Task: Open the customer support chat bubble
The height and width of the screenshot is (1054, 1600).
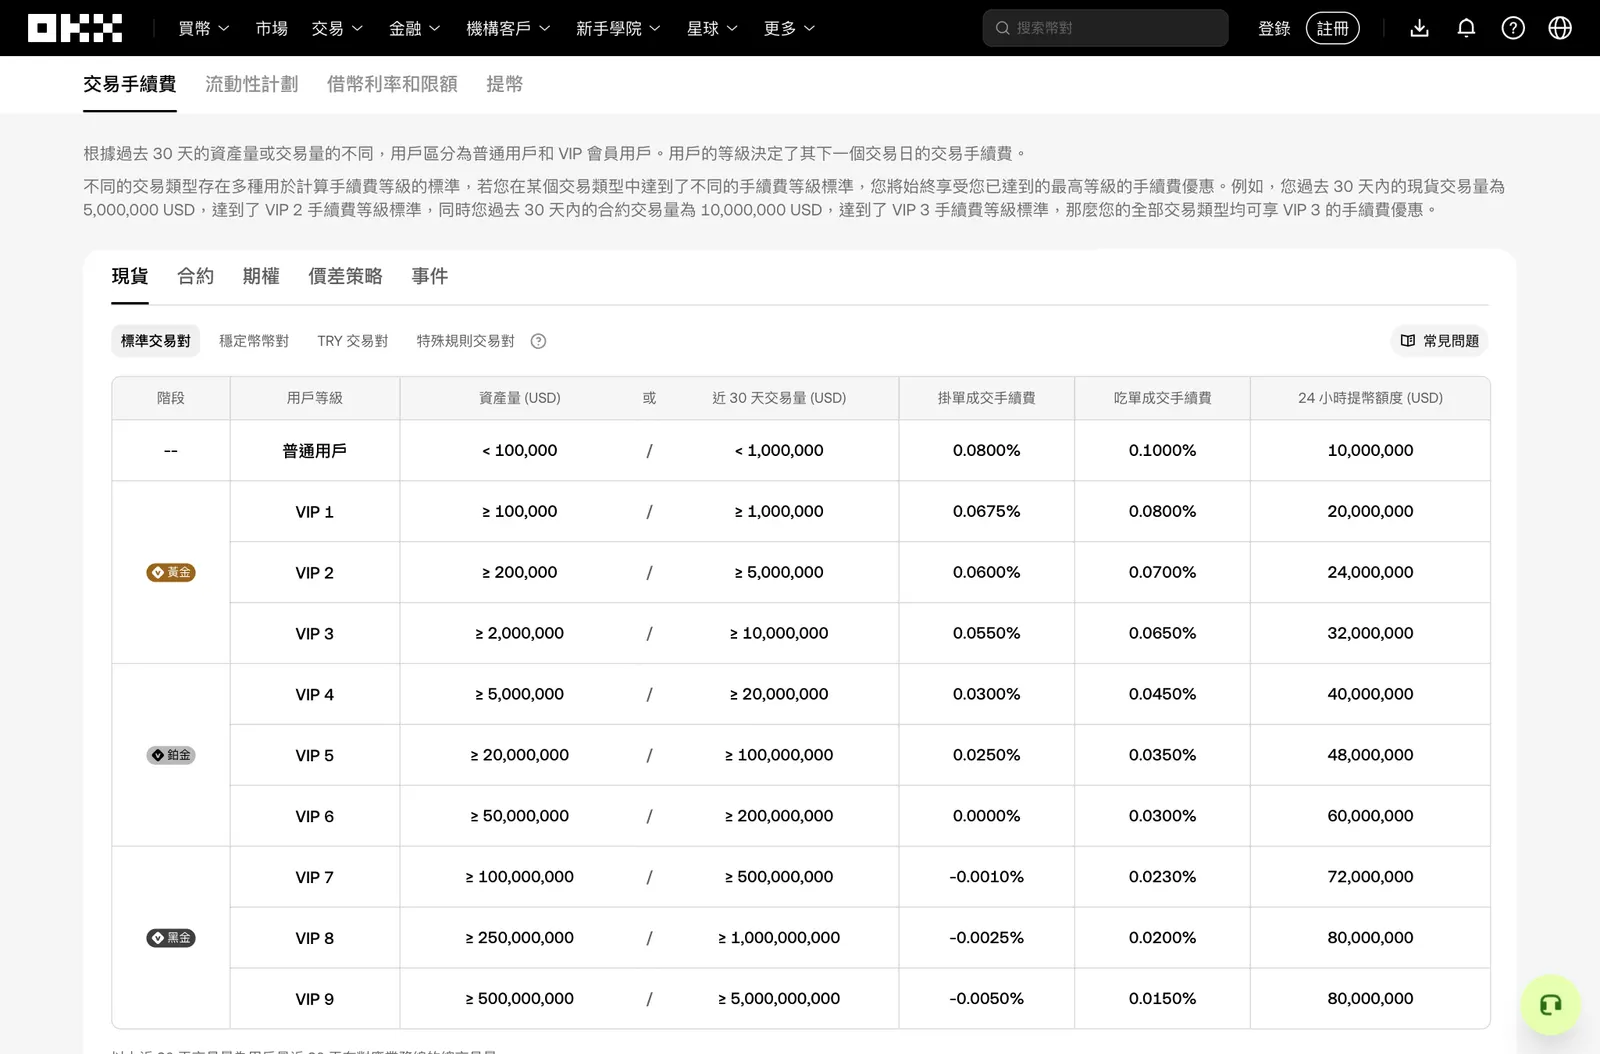Action: (1550, 1005)
